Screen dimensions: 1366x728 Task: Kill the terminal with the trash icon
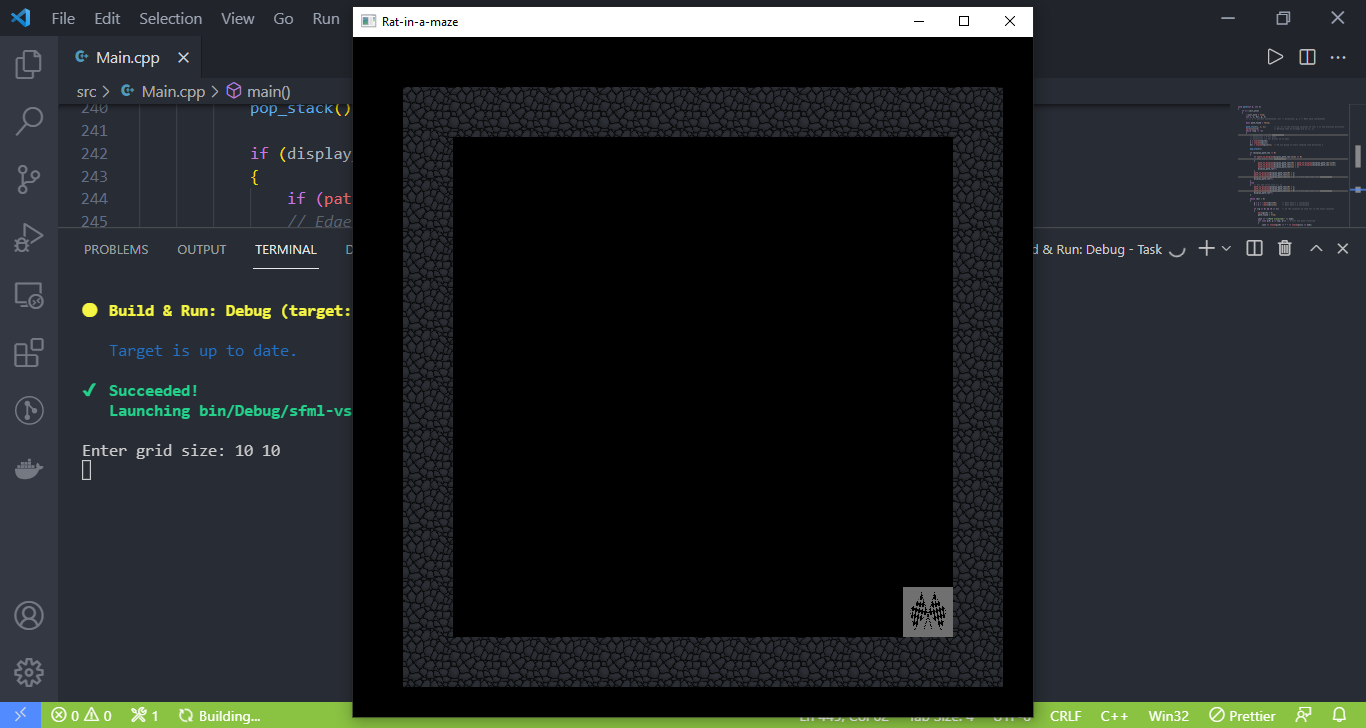click(x=1284, y=248)
